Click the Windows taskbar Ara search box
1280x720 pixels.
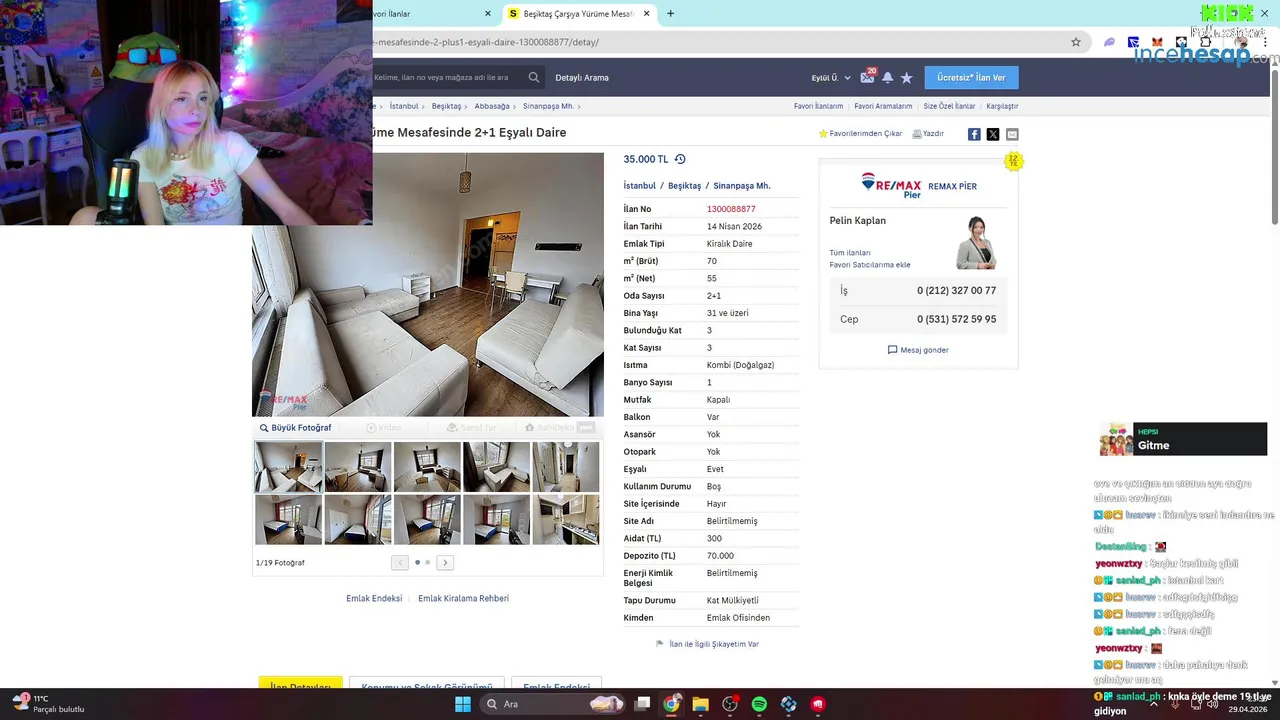tap(552, 704)
